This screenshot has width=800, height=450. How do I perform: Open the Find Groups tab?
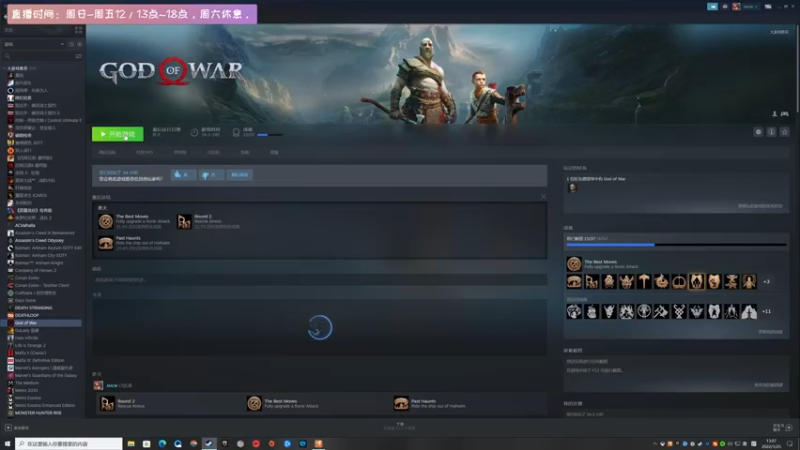[x=180, y=152]
